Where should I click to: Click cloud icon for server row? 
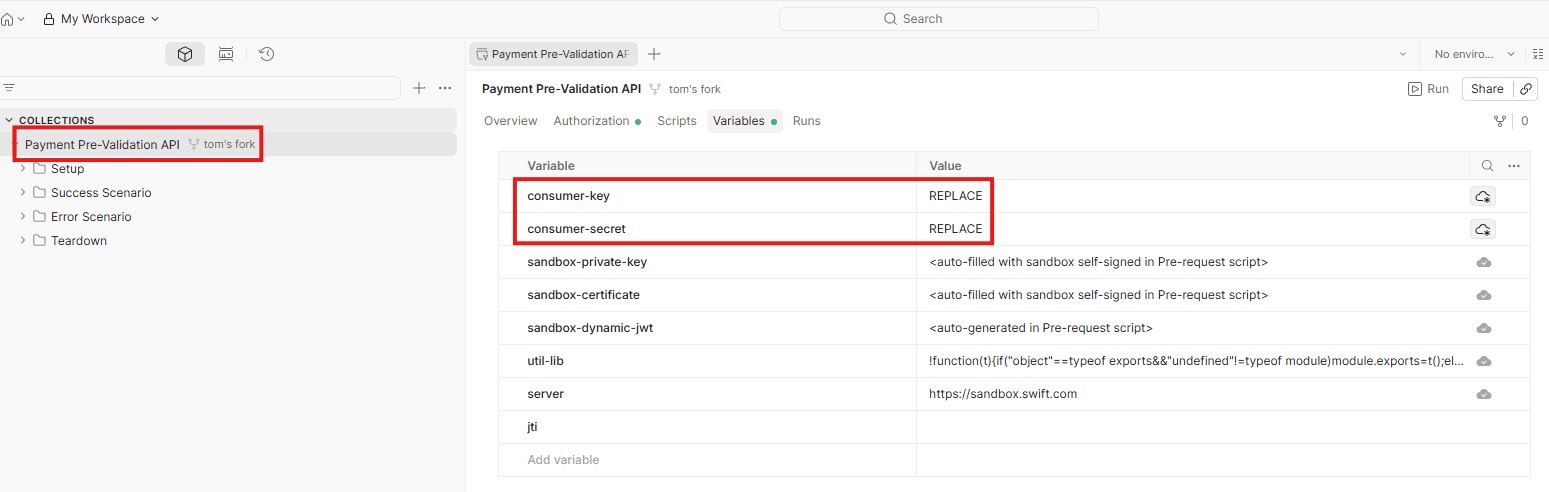pos(1484,394)
